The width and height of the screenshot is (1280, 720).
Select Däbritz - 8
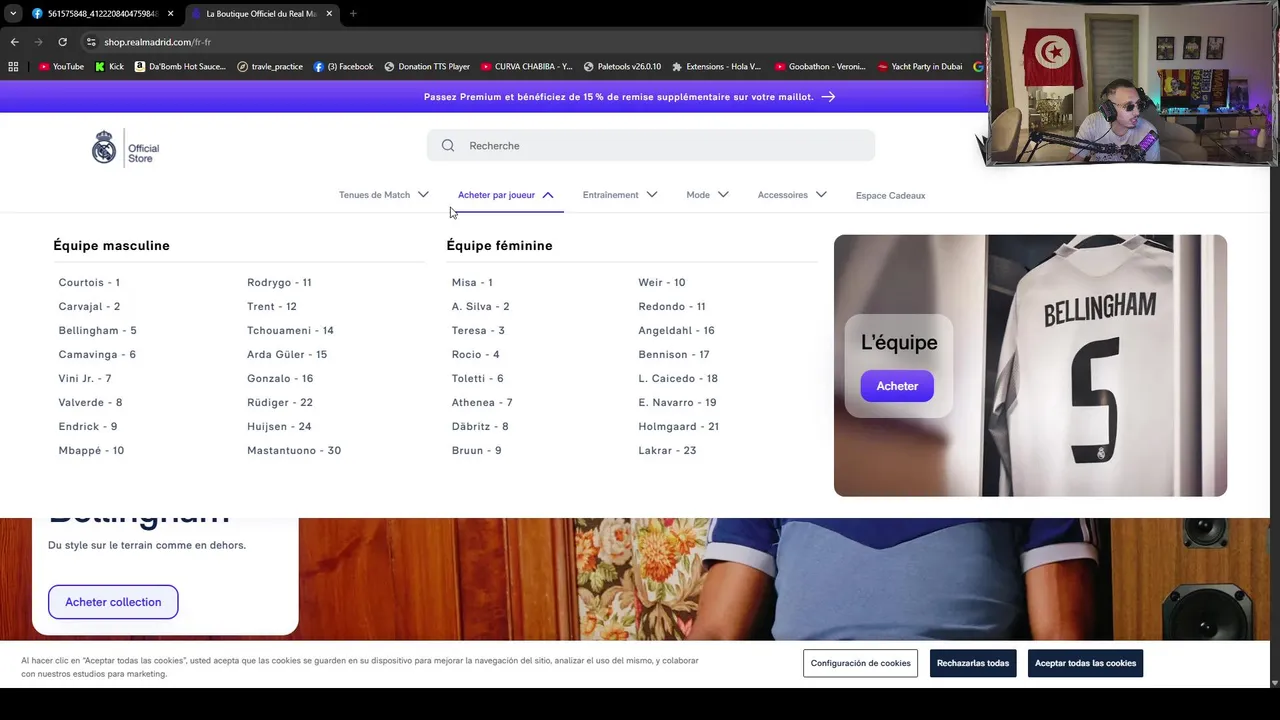[x=480, y=427]
